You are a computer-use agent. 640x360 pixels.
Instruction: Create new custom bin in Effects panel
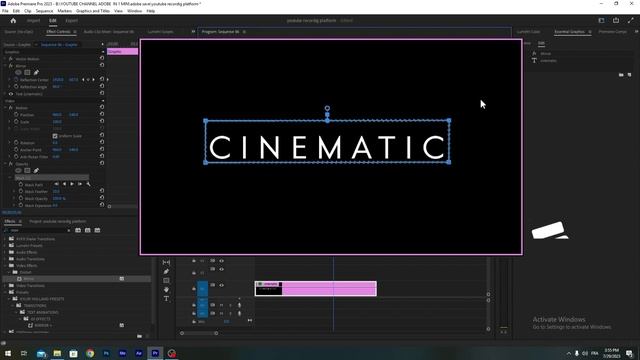coord(140,336)
